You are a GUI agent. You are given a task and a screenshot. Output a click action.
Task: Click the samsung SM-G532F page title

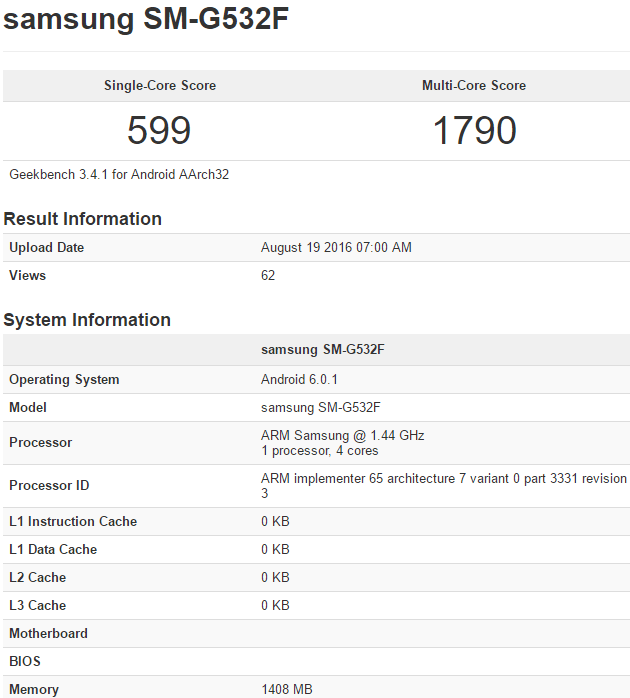147,20
